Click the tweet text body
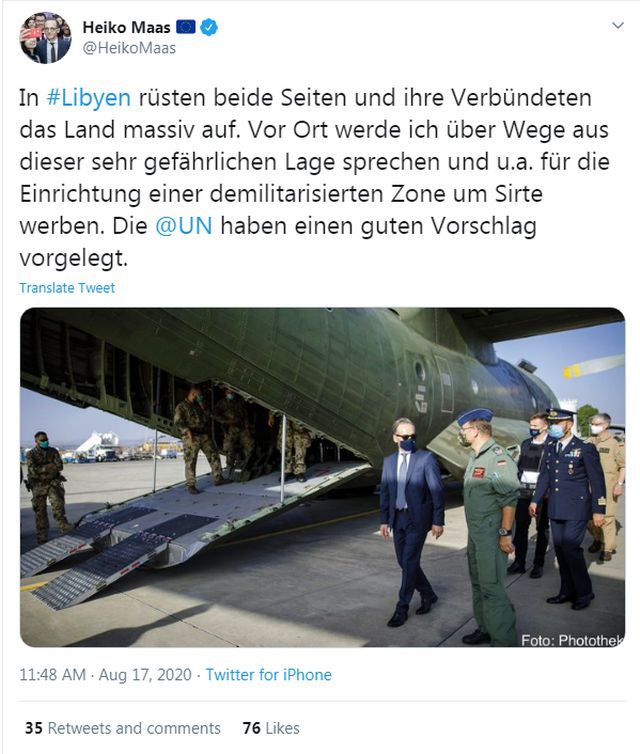Screen dimensions: 640x754 pos(314,177)
